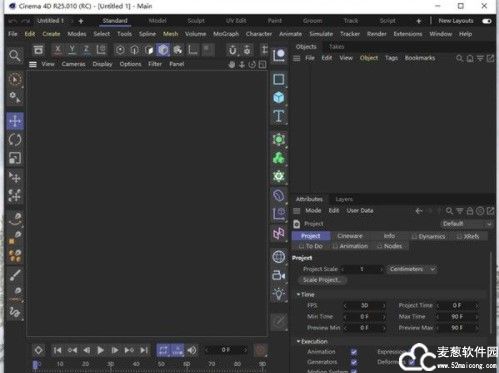Screen dimensions: 499x373
Task: Add a Text spline object
Action: [279, 116]
